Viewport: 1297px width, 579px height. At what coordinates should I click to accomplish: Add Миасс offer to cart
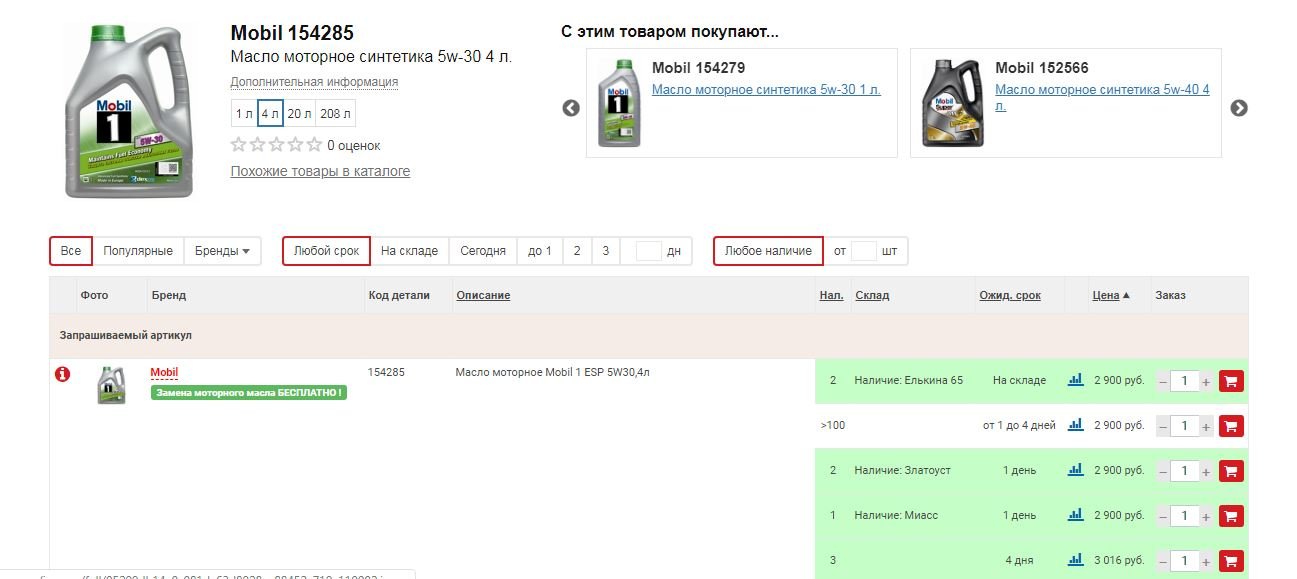(x=1231, y=516)
